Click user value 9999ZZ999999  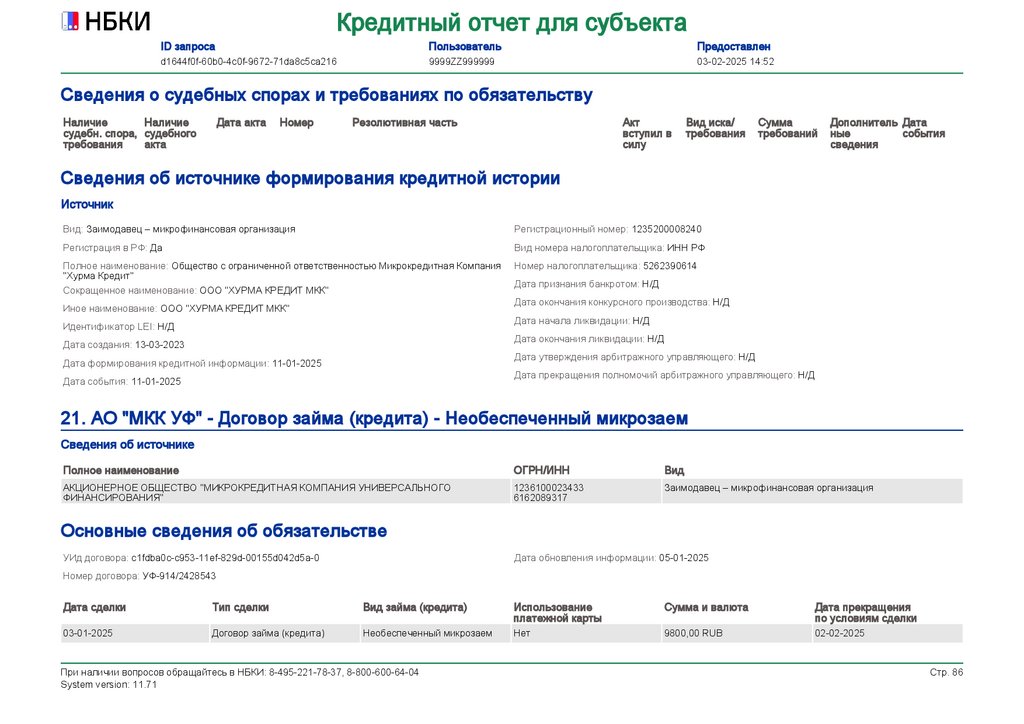[462, 61]
